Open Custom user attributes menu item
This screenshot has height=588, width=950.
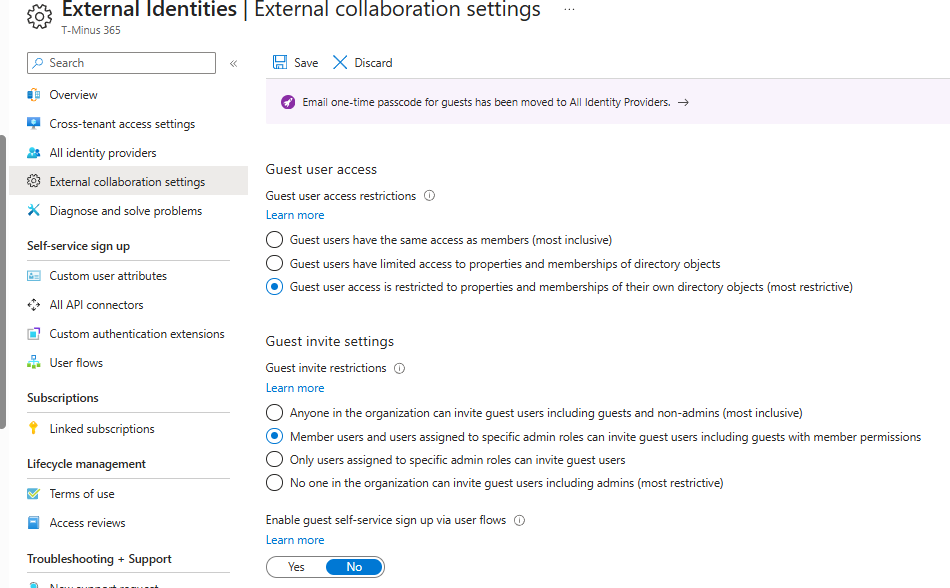point(108,276)
